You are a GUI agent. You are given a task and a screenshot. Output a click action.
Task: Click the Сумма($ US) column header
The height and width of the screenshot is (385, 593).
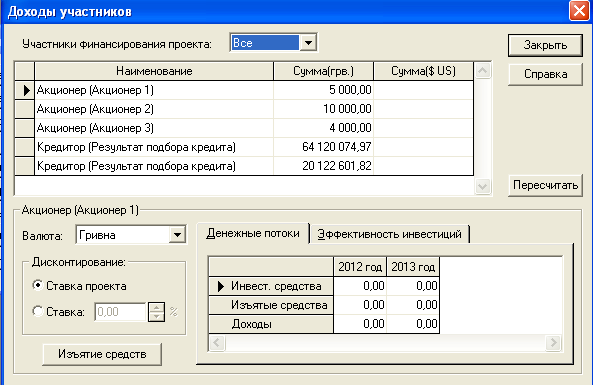pyautogui.click(x=424, y=71)
